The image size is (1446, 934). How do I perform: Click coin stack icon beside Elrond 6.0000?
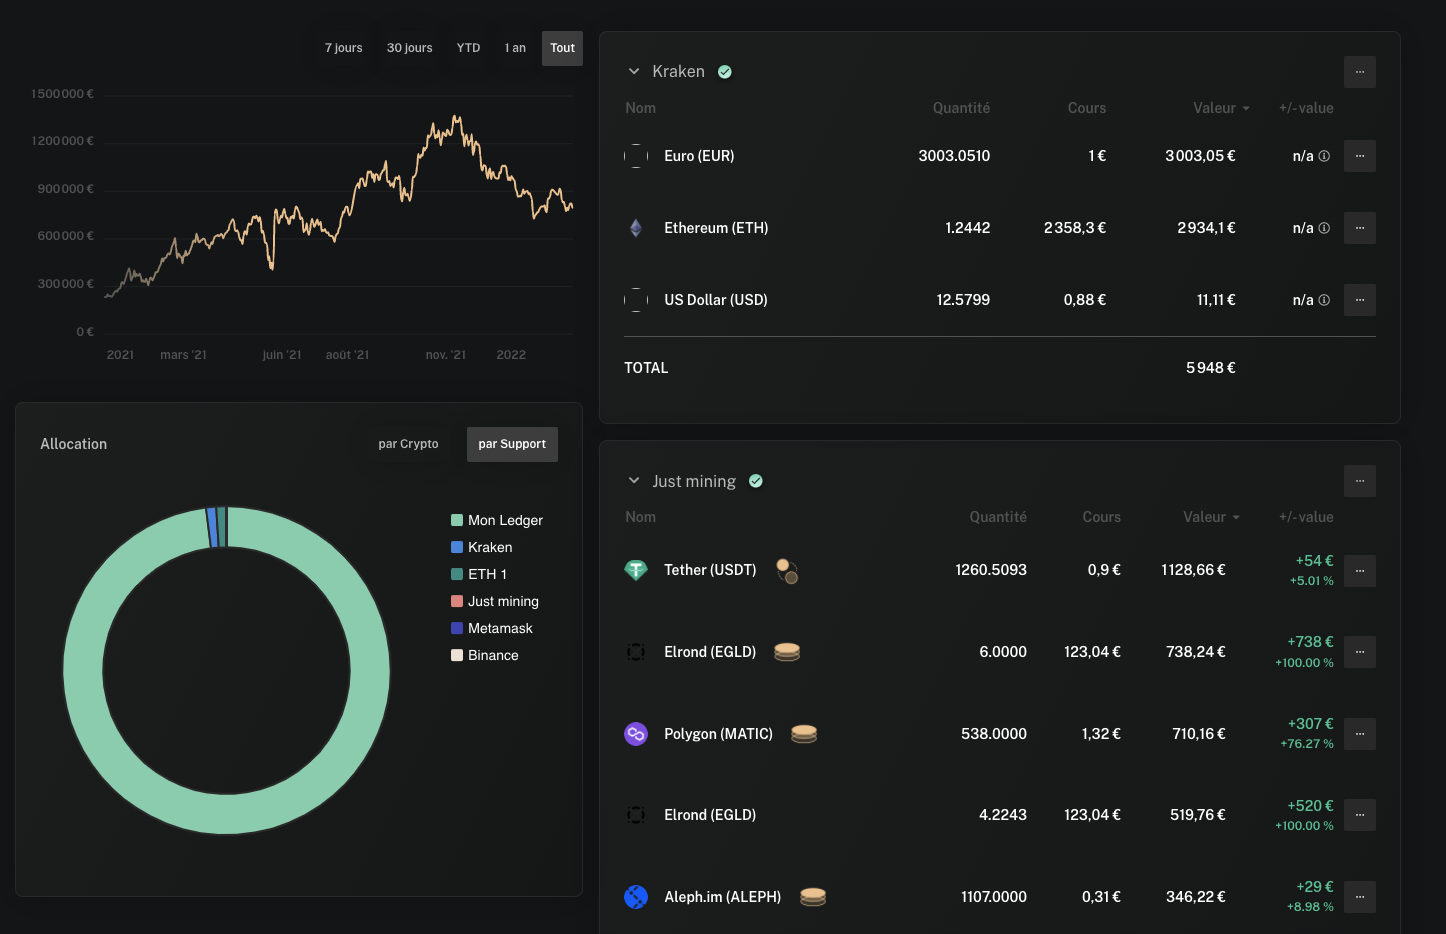click(787, 652)
